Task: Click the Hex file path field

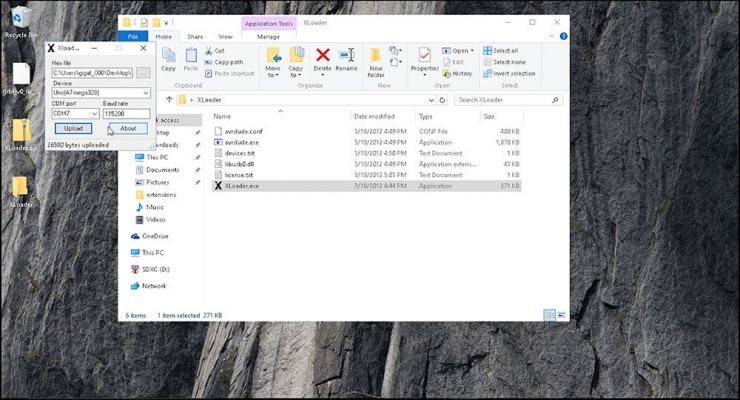Action: (x=92, y=73)
